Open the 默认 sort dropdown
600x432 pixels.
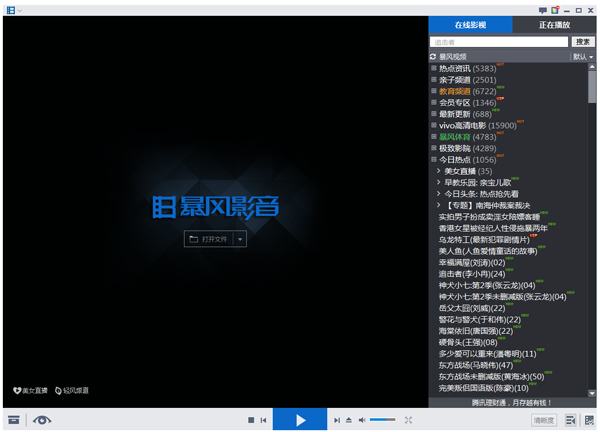click(x=583, y=57)
